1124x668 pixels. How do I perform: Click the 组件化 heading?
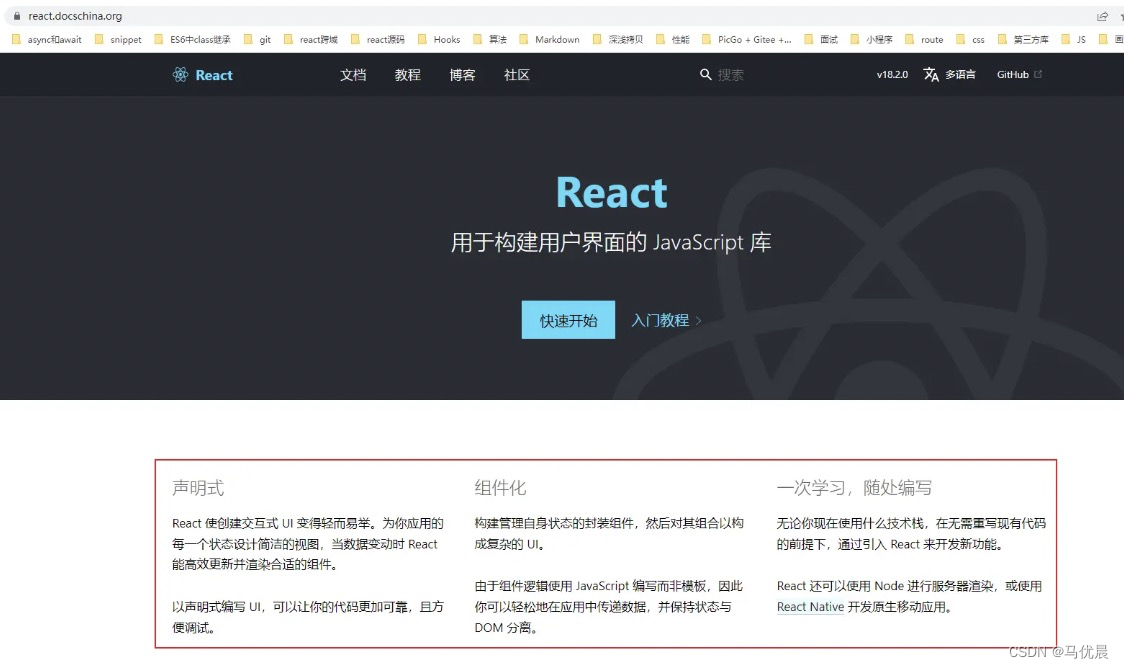click(500, 488)
